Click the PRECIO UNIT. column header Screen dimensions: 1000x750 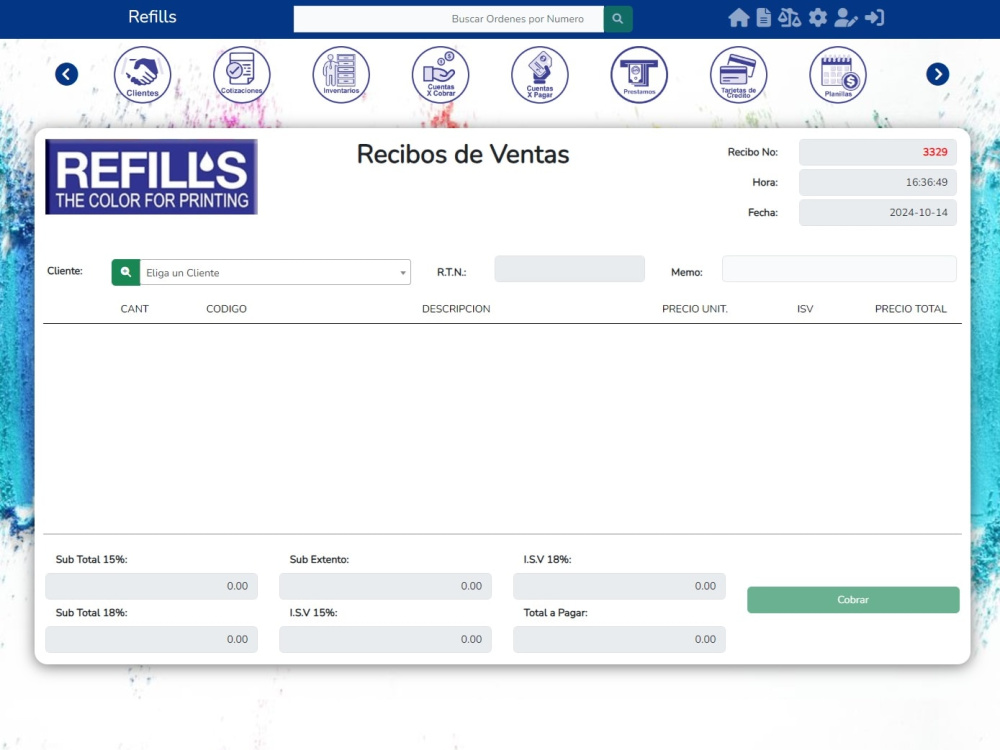[695, 309]
